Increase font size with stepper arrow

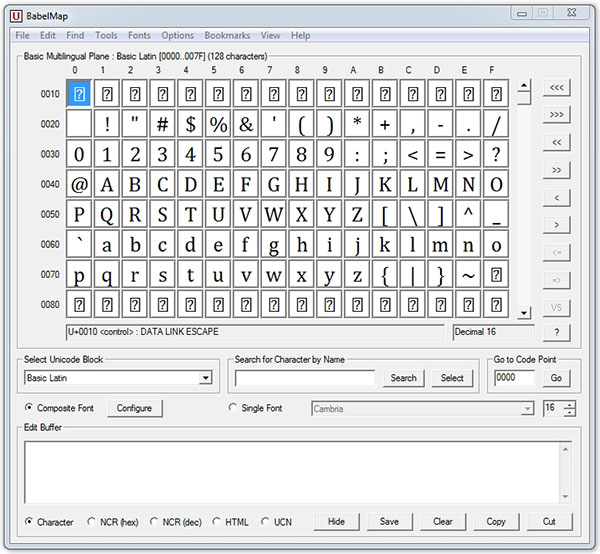(569, 404)
